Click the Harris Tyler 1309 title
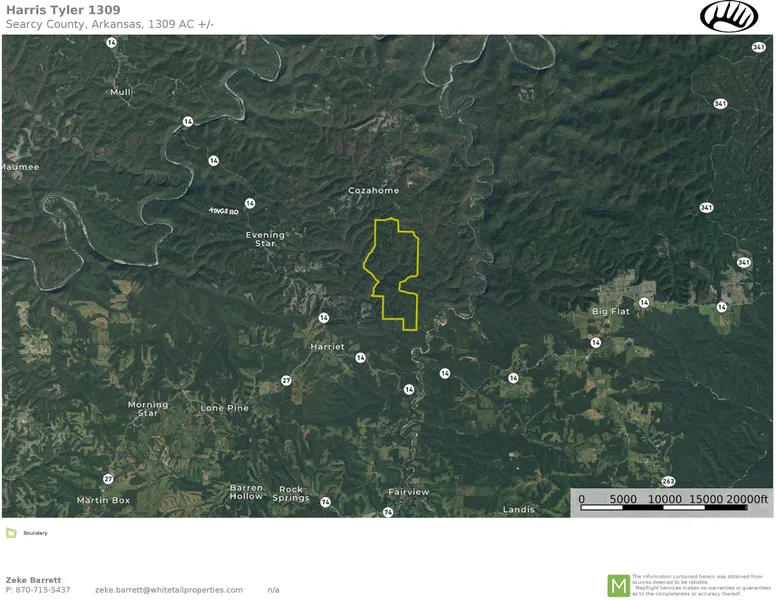Image resolution: width=776 pixels, height=600 pixels. 63,10
